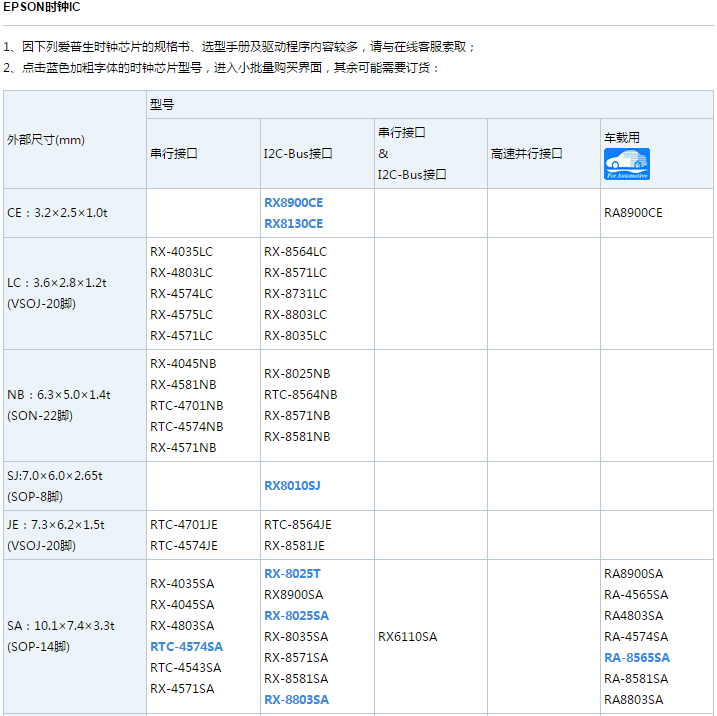Open the RX8900CE product link

(x=293, y=202)
